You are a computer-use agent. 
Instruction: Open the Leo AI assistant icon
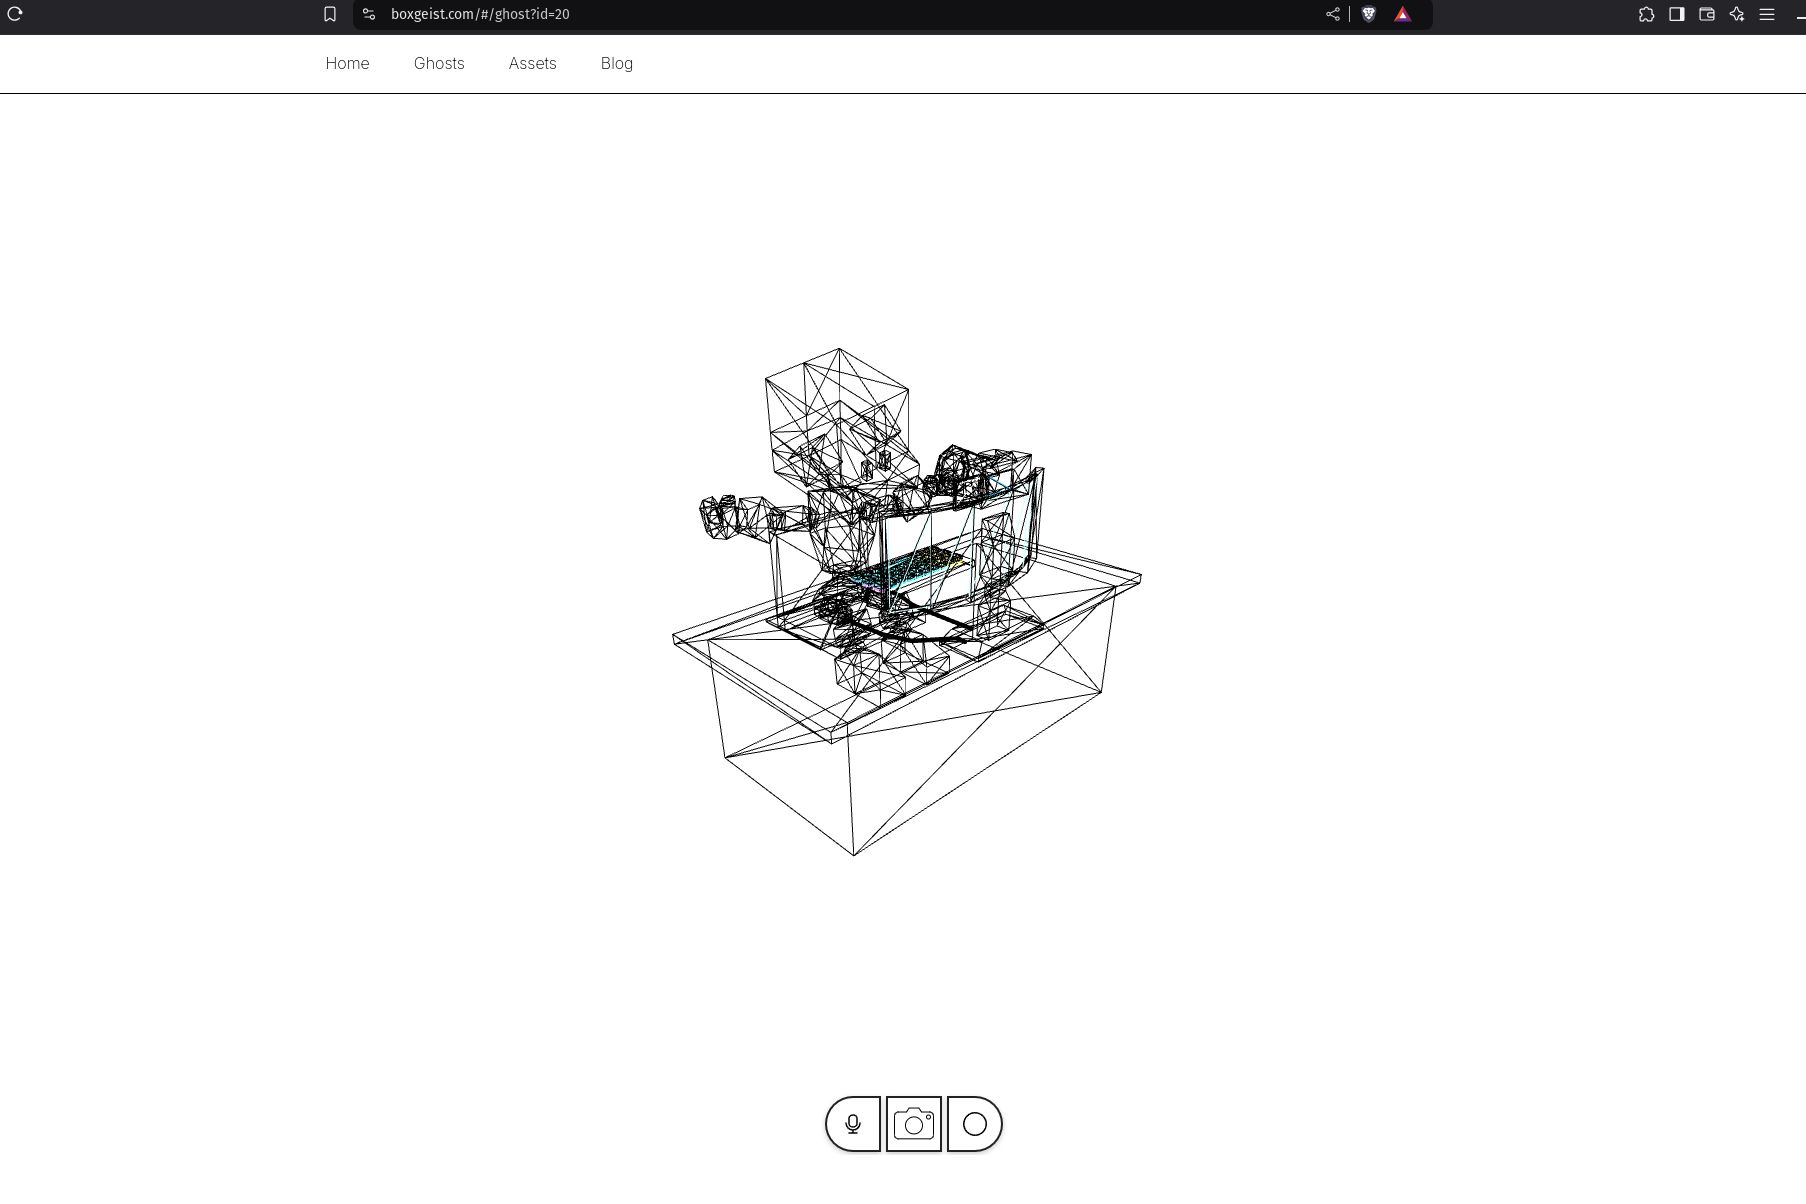[1737, 14]
